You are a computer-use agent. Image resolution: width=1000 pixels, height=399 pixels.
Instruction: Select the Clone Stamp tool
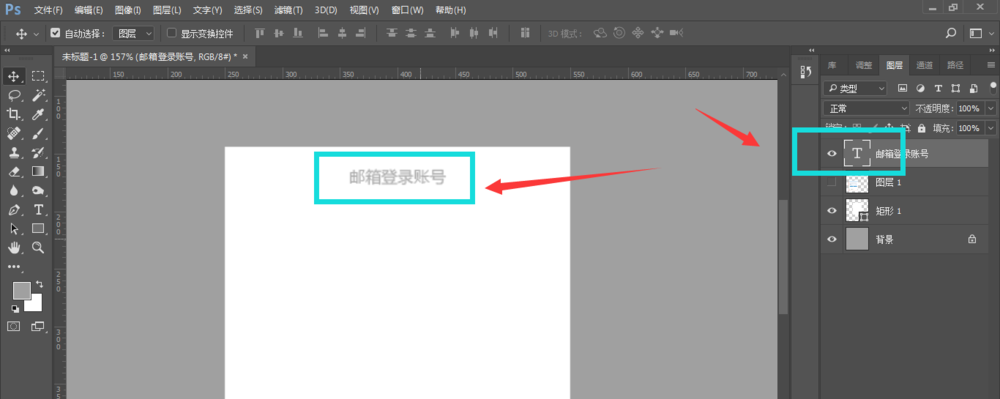[13, 152]
